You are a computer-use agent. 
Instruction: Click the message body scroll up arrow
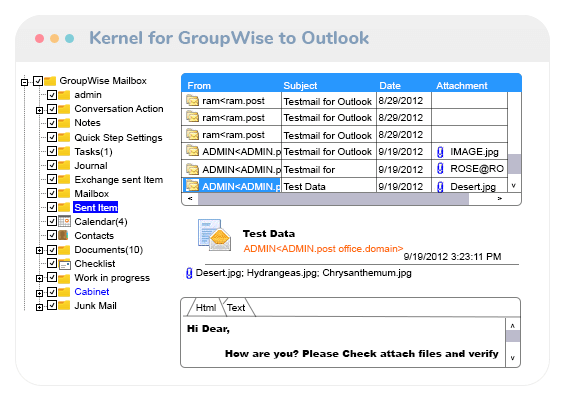513,325
